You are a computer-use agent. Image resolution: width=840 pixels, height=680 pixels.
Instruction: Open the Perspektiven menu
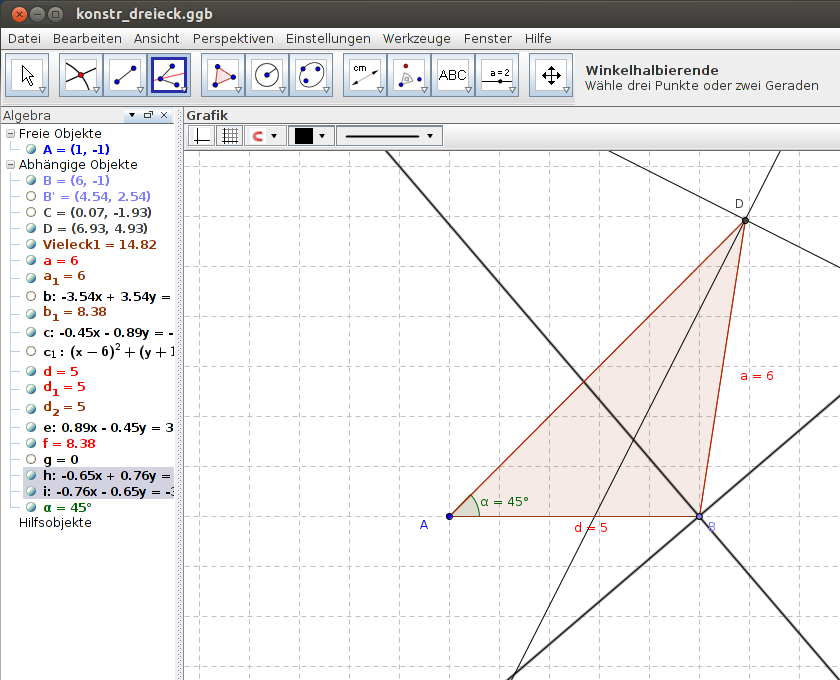233,38
